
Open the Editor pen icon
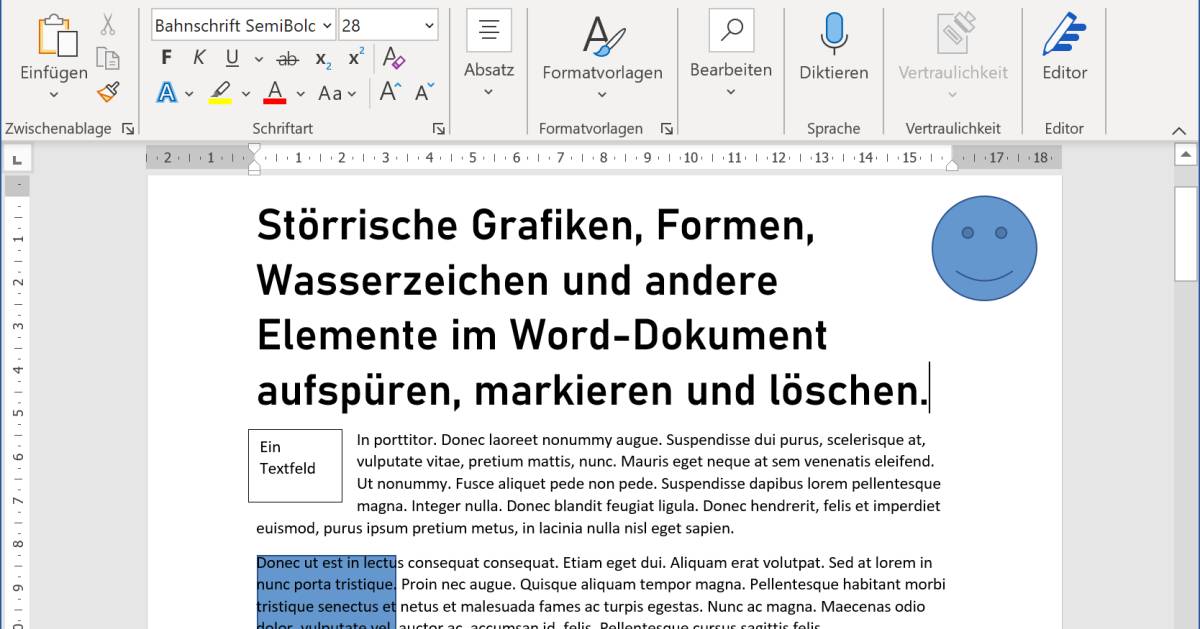point(1064,34)
